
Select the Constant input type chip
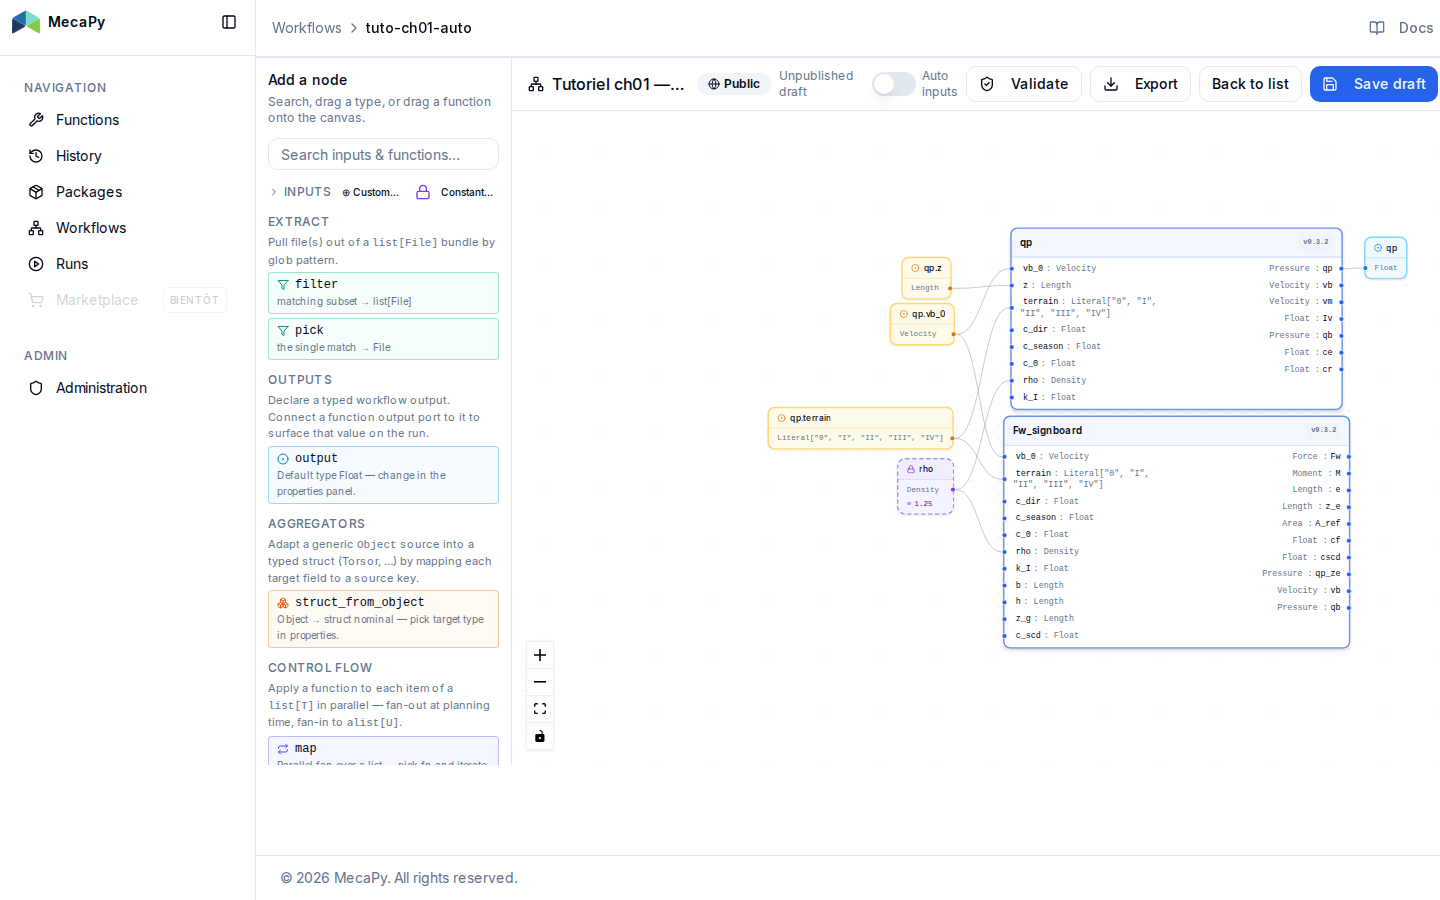pos(455,192)
